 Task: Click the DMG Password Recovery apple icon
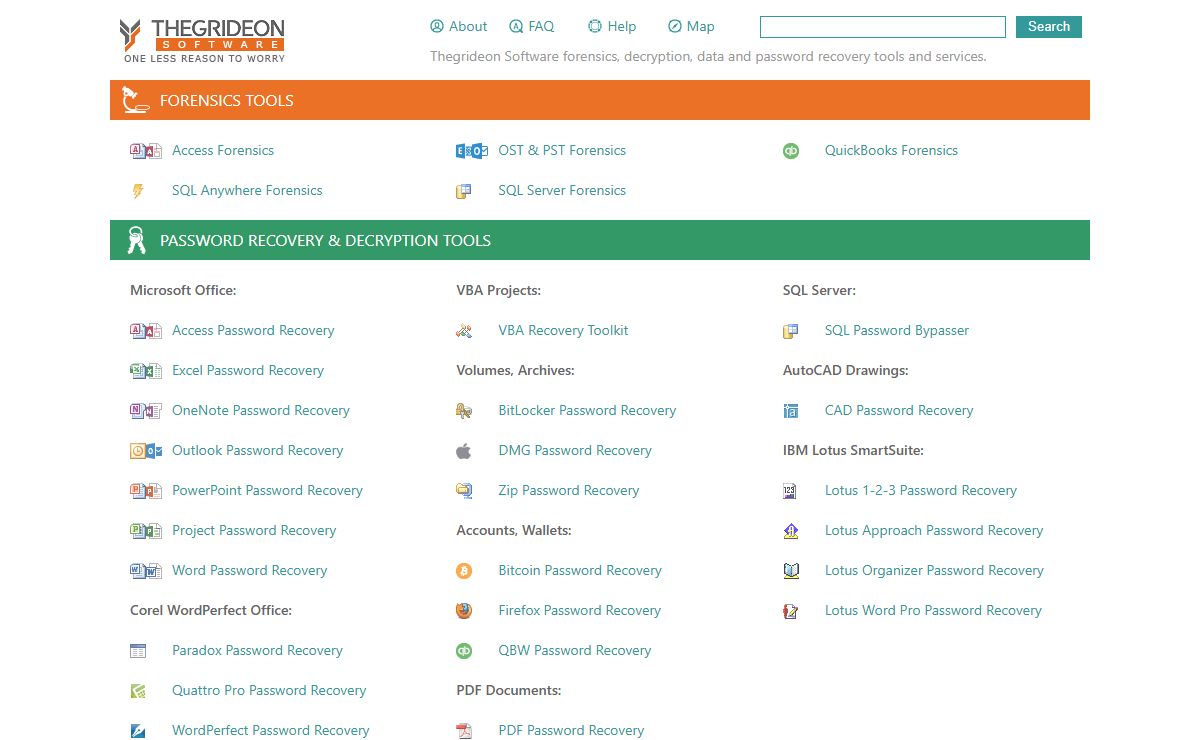[x=464, y=451]
